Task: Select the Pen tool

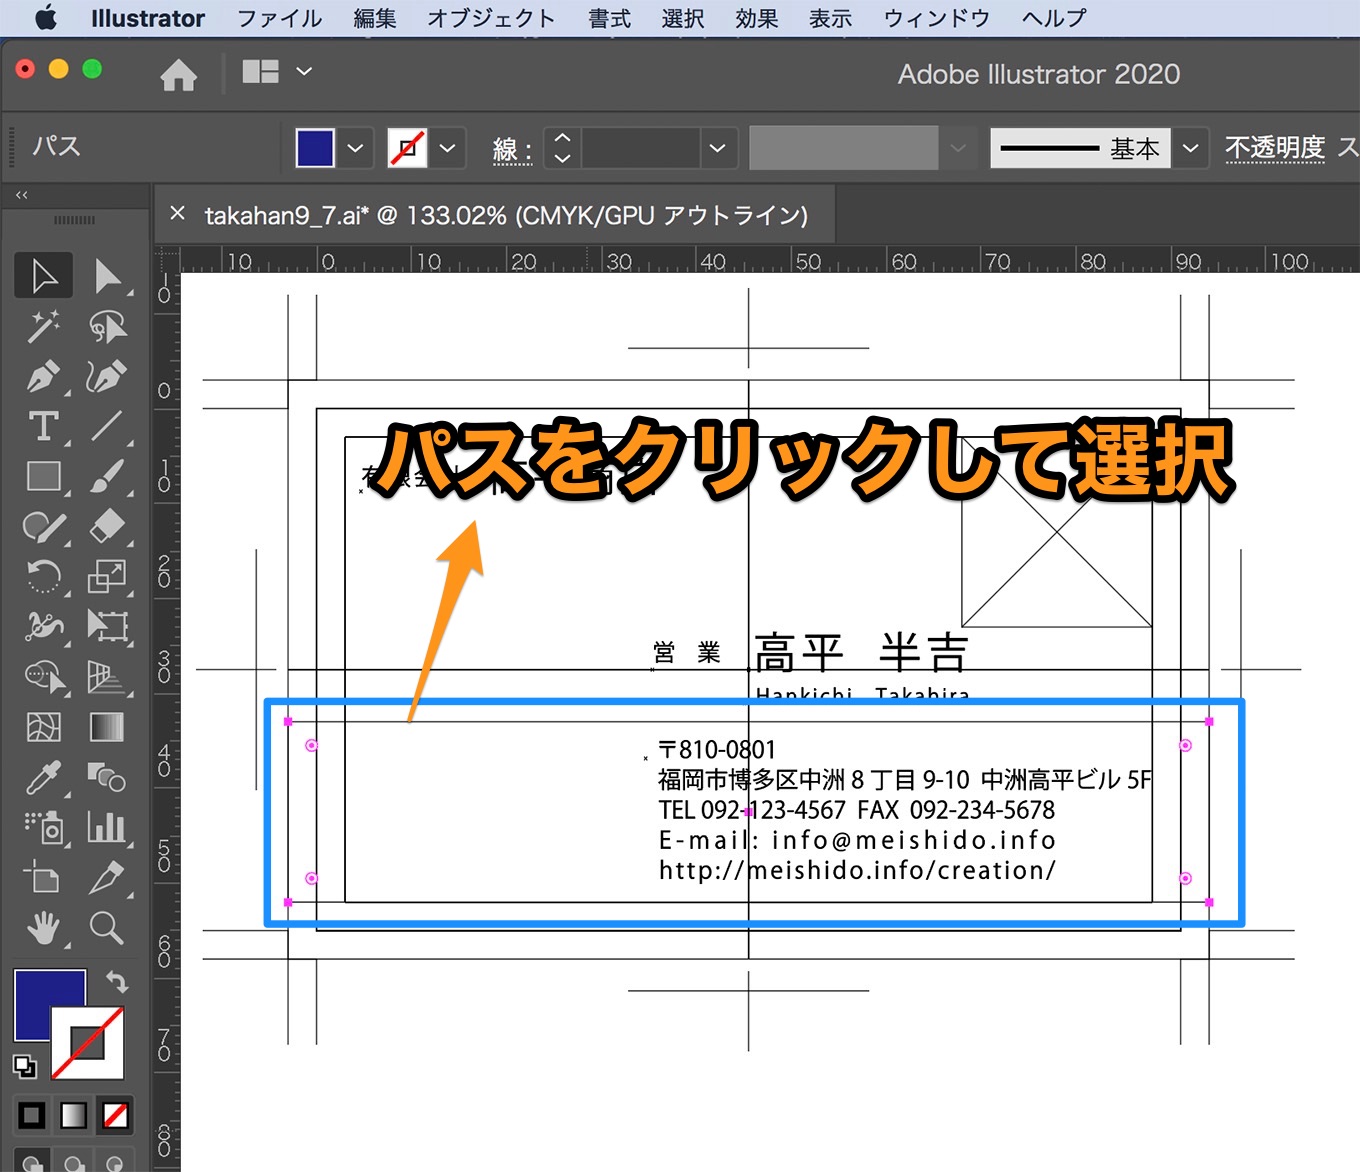Action: pos(44,377)
